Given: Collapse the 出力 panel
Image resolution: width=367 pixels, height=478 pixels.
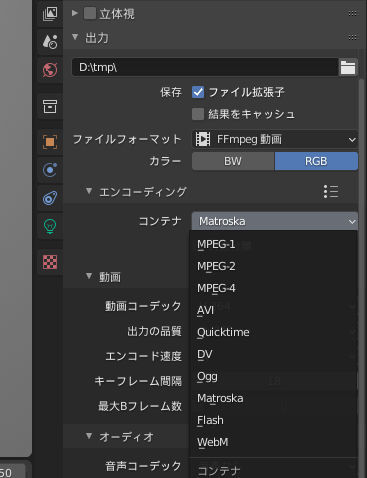Looking at the screenshot, I should 75,37.
